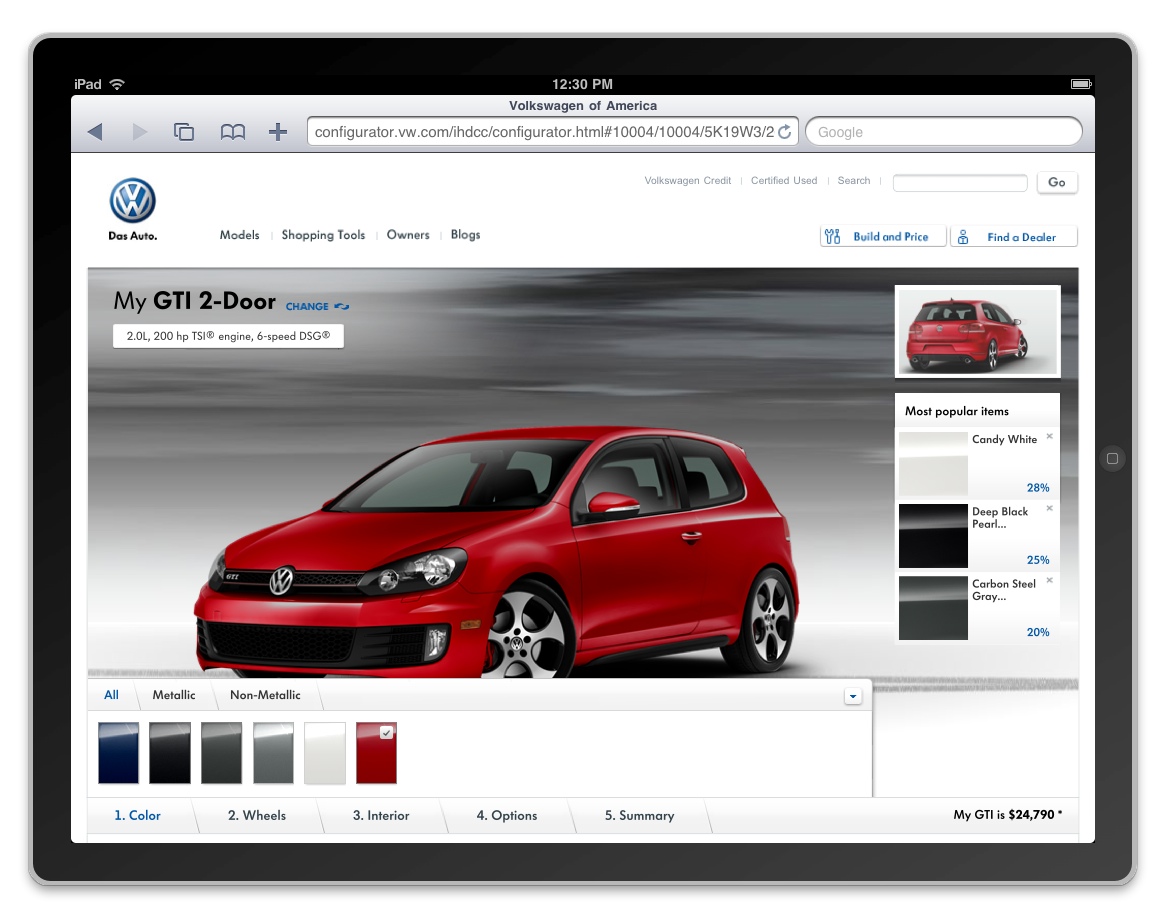
Task: Select the black color swatch
Action: [x=170, y=753]
